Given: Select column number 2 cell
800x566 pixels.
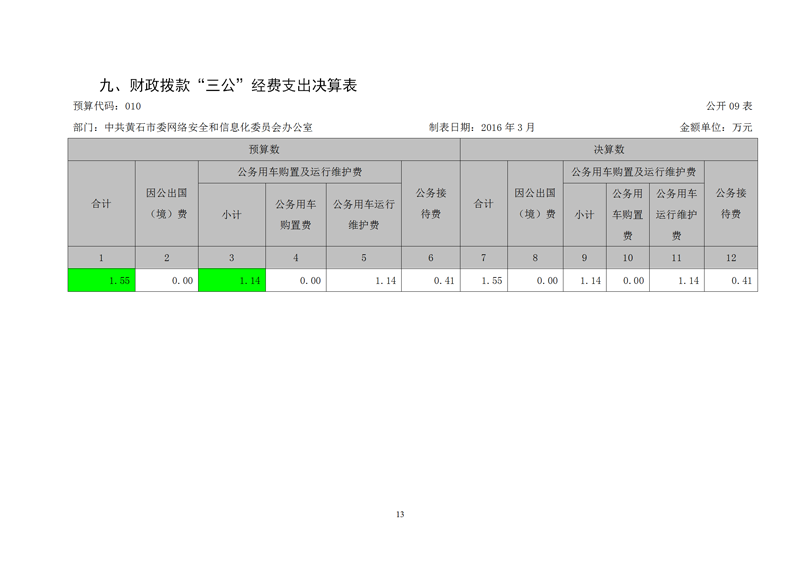Looking at the screenshot, I should pyautogui.click(x=167, y=258).
